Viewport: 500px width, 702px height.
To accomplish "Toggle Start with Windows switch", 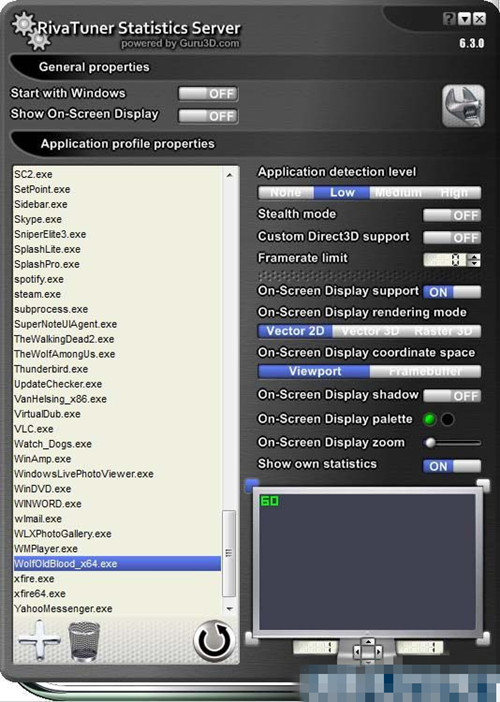I will pyautogui.click(x=208, y=94).
